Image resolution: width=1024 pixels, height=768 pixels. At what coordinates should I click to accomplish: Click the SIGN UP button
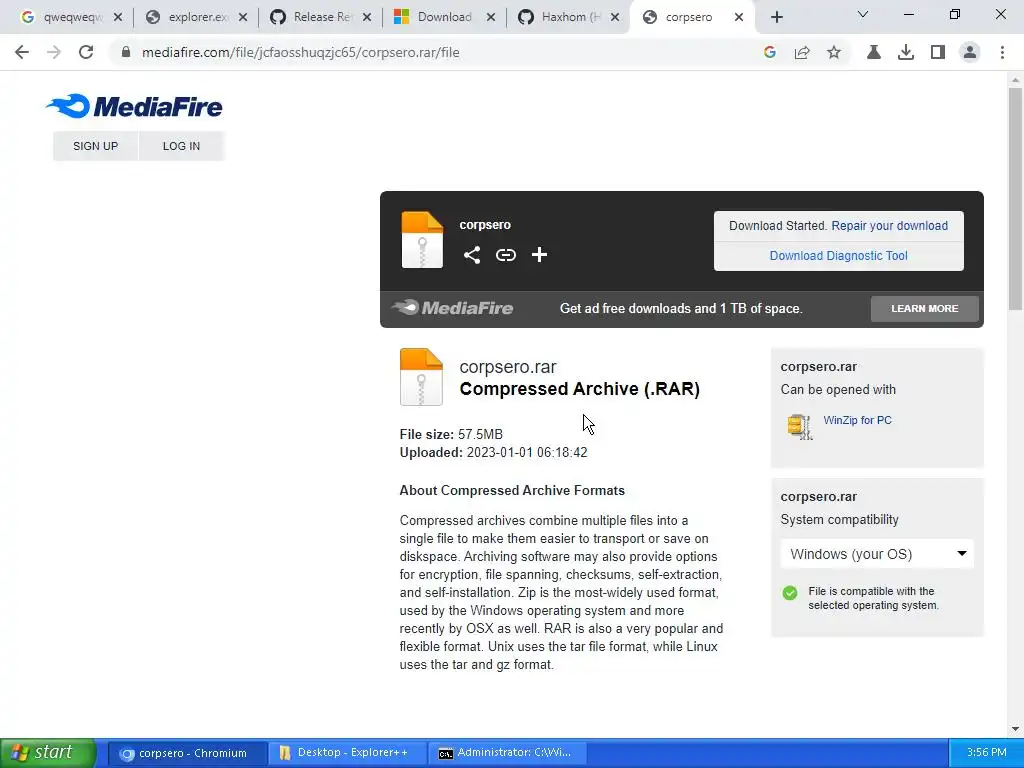click(x=95, y=146)
